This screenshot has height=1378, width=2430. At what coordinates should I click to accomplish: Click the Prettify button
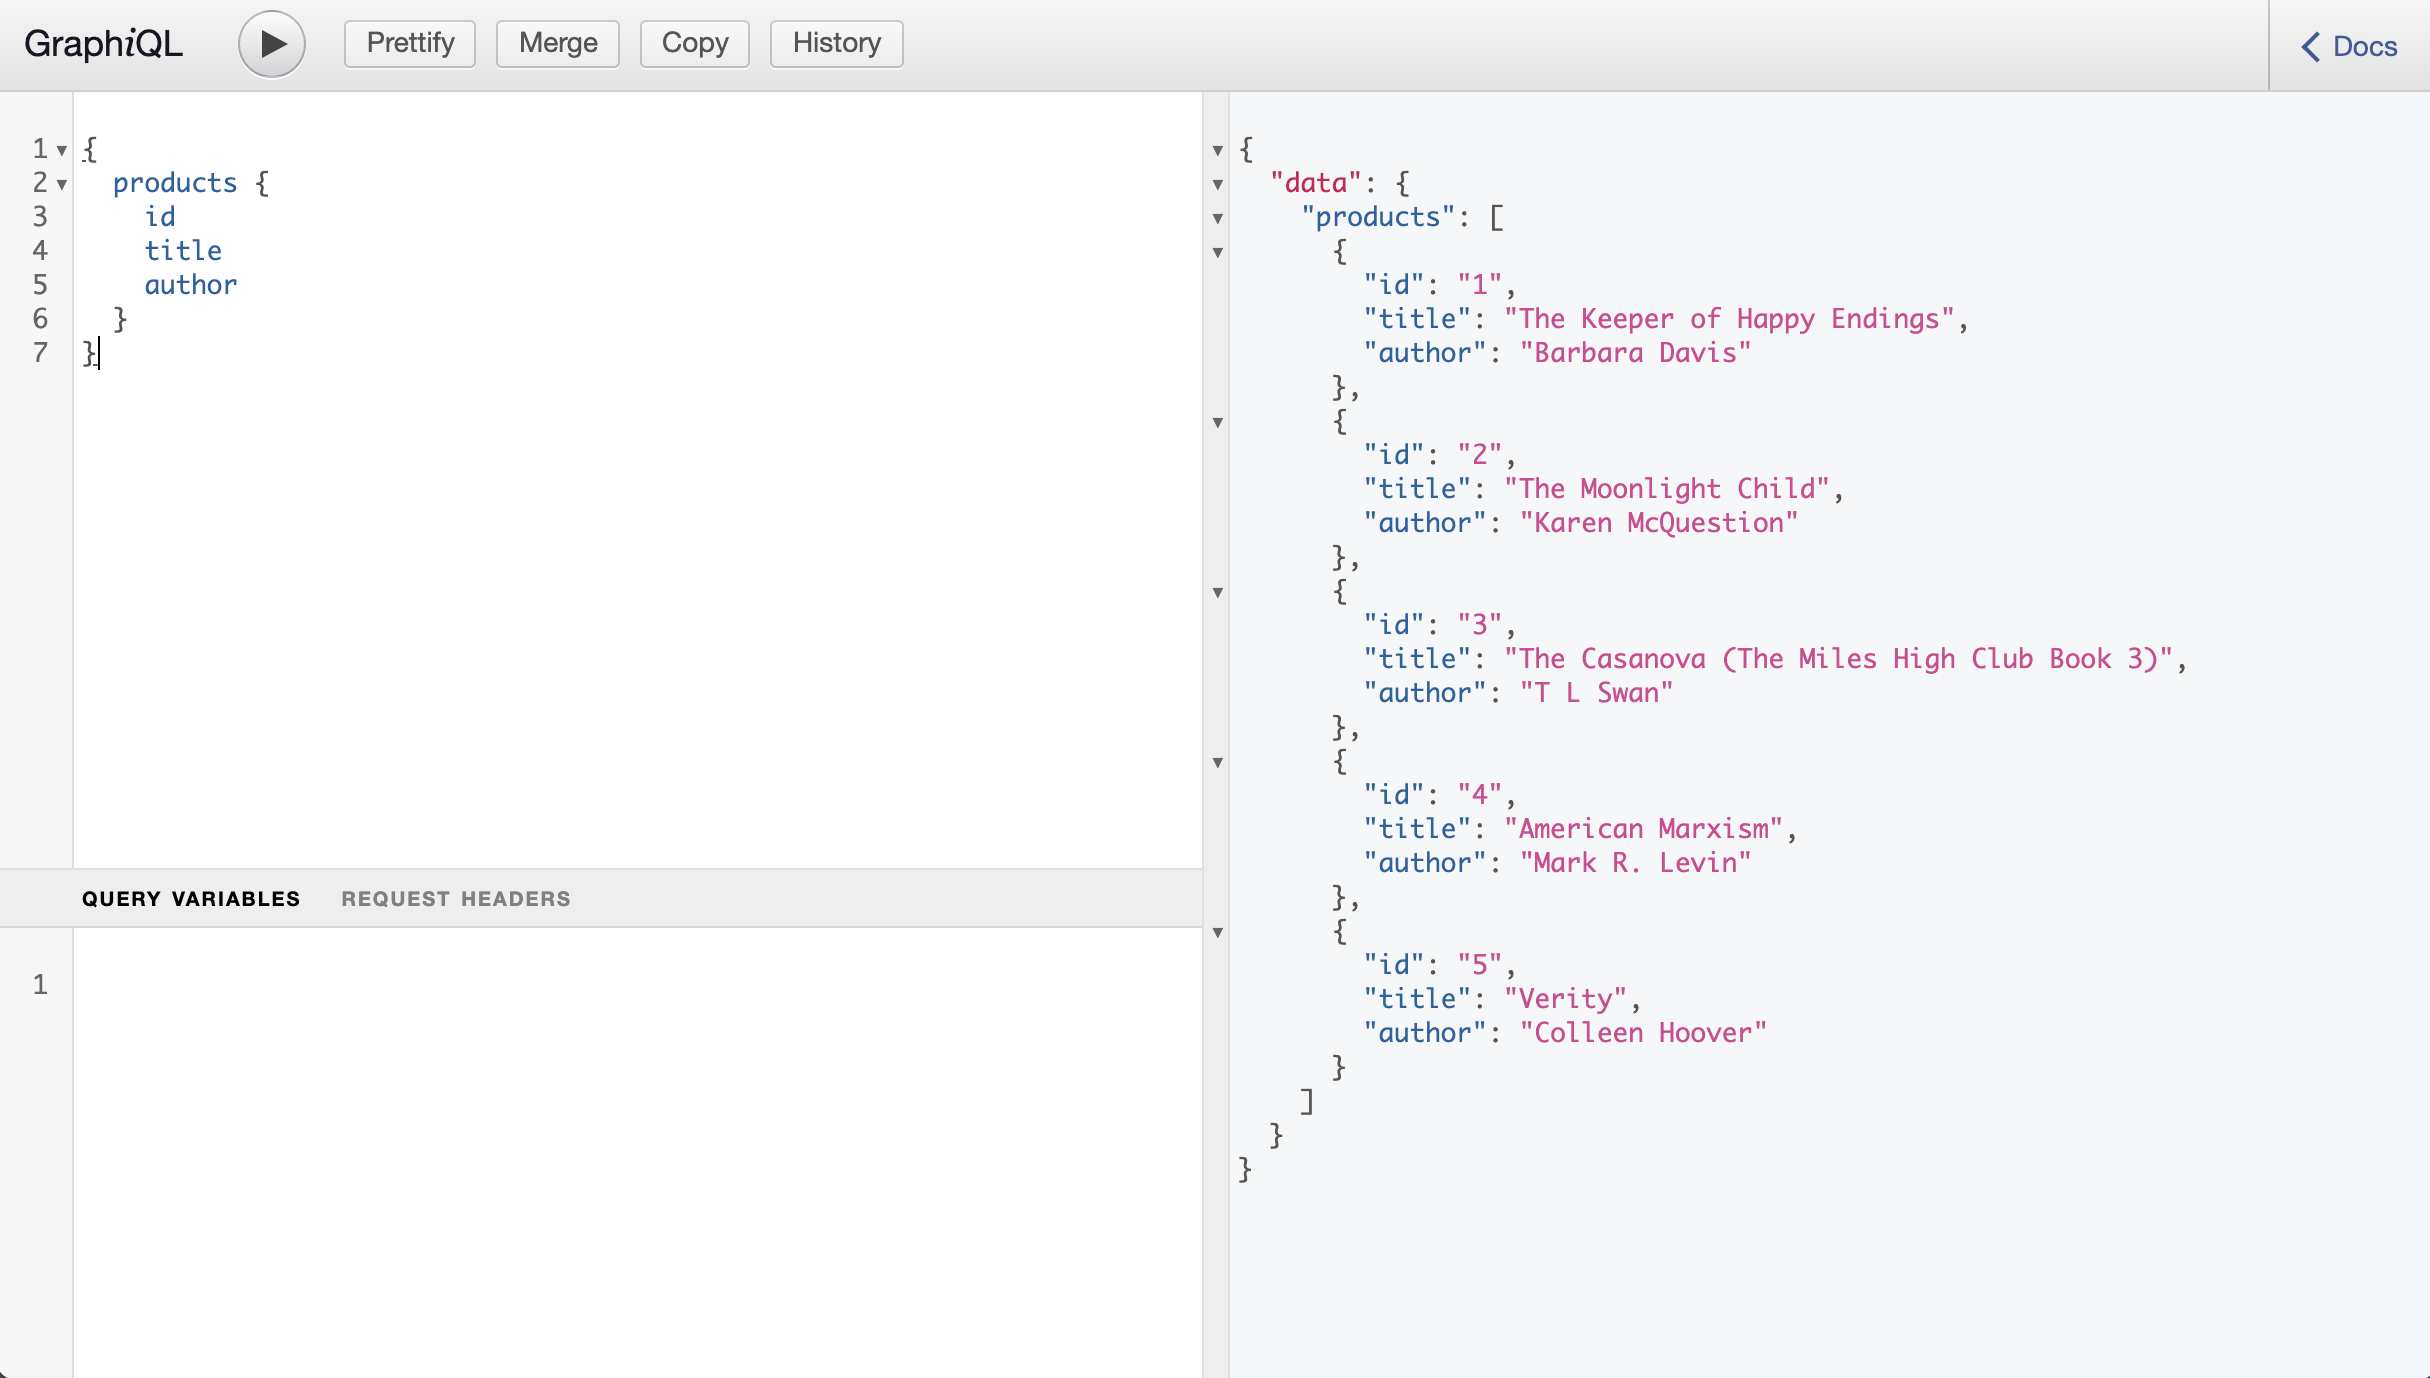[x=408, y=43]
